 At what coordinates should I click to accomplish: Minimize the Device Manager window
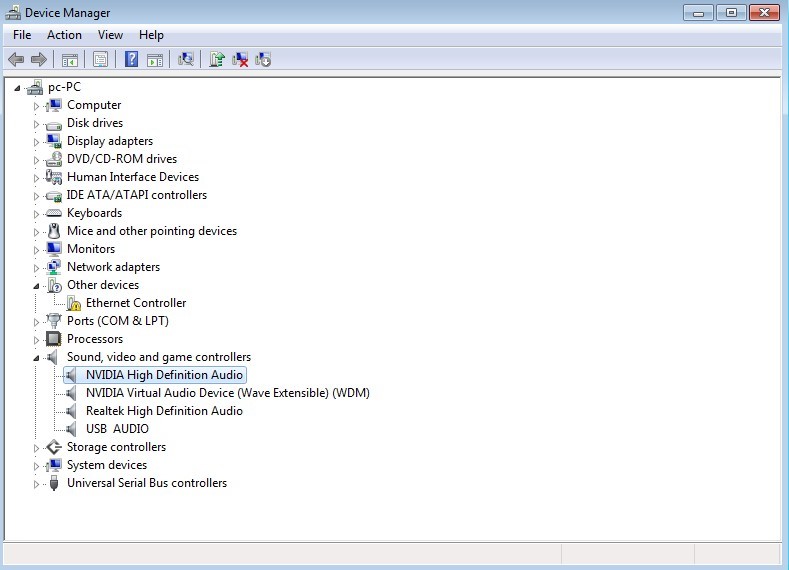698,13
